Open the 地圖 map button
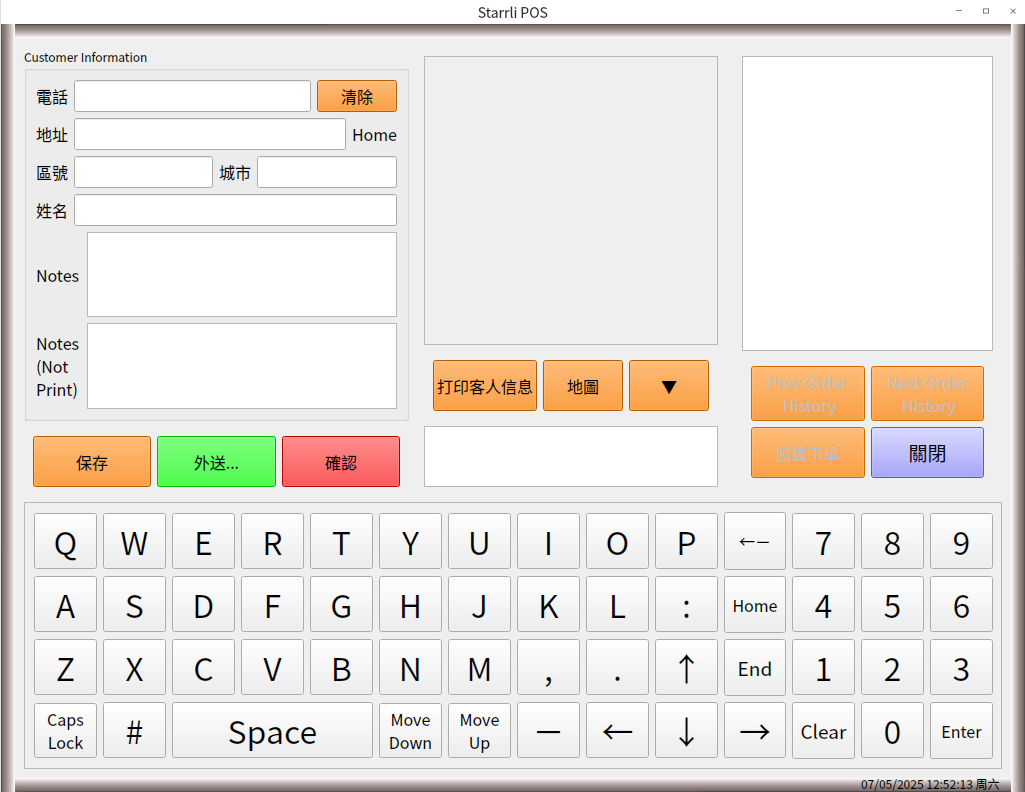 (x=582, y=386)
